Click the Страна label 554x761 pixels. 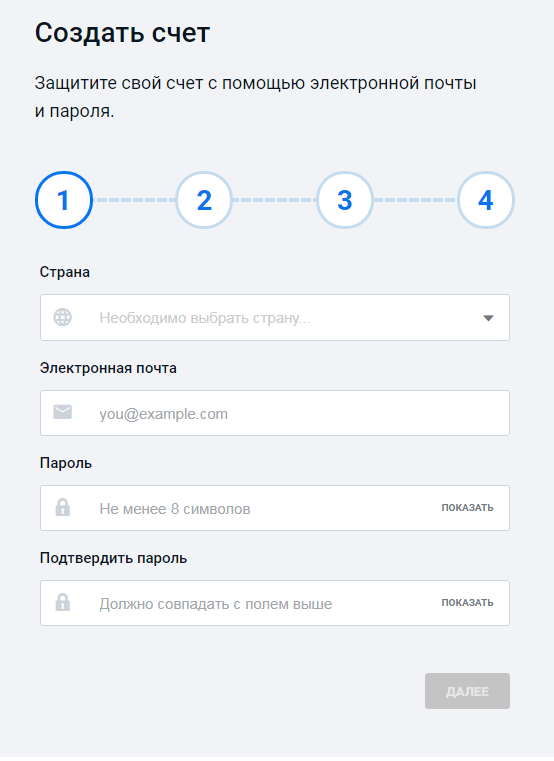65,272
